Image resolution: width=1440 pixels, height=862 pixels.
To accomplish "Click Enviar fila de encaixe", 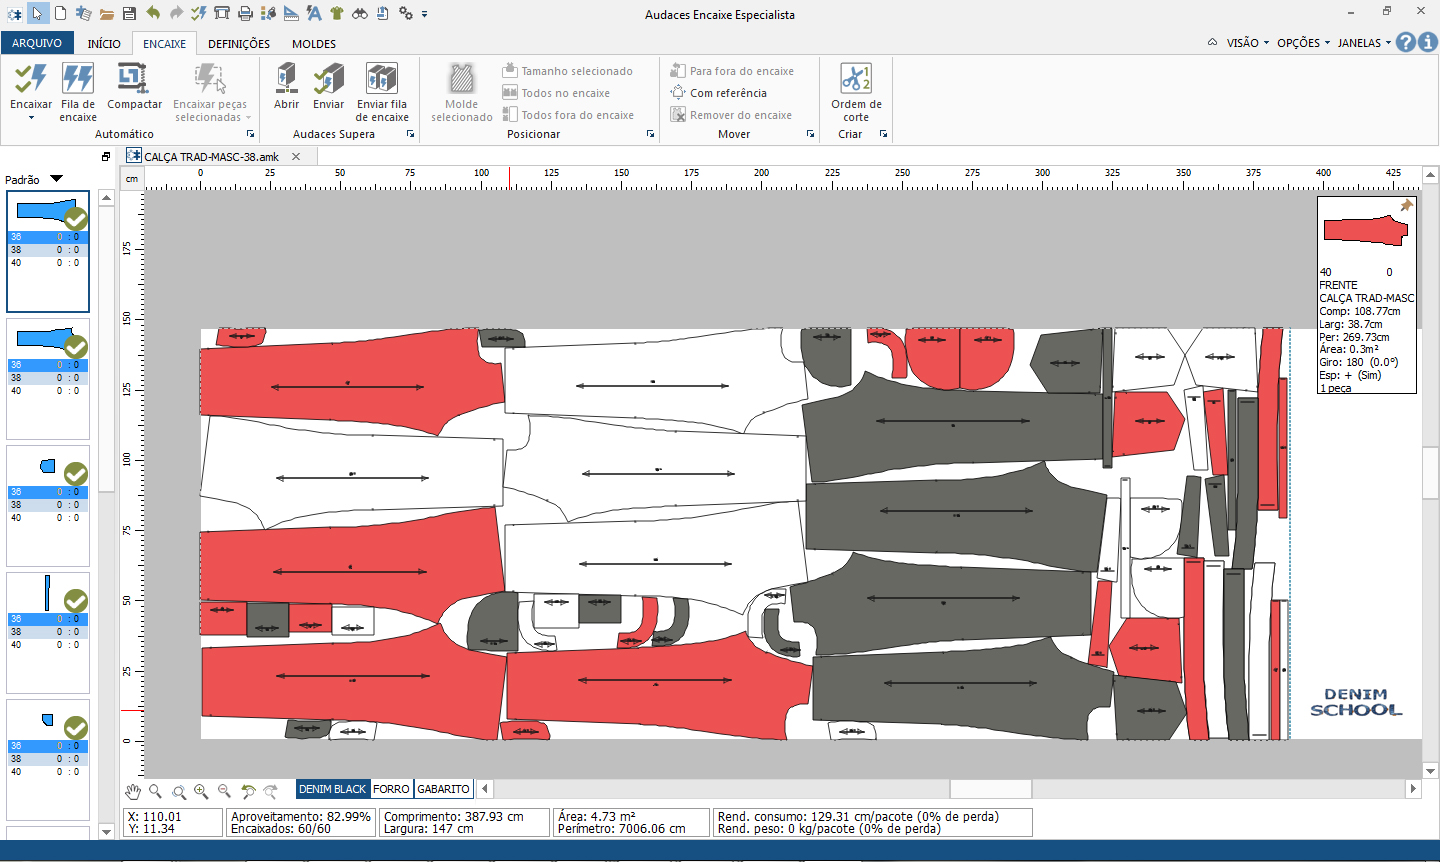I will pyautogui.click(x=382, y=92).
